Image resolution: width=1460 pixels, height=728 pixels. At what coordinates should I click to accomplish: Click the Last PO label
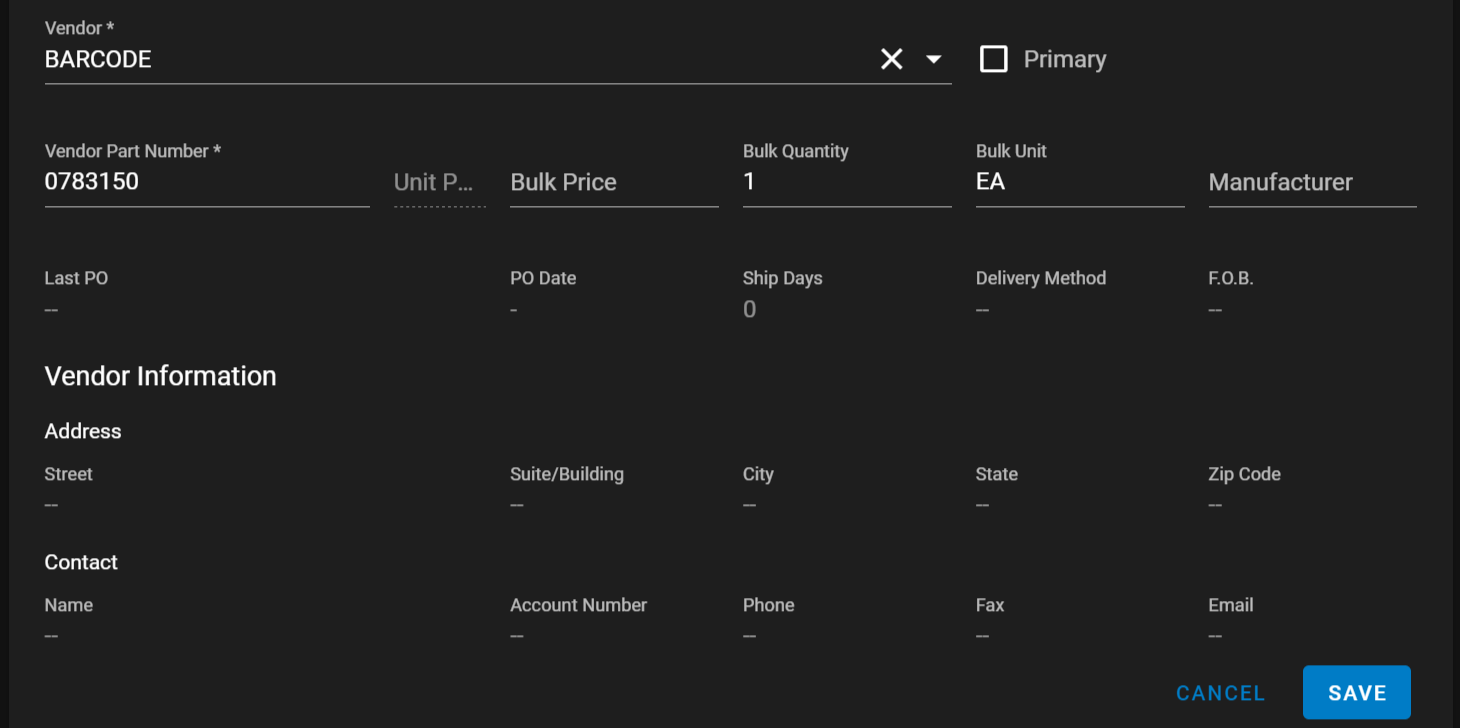click(x=76, y=278)
